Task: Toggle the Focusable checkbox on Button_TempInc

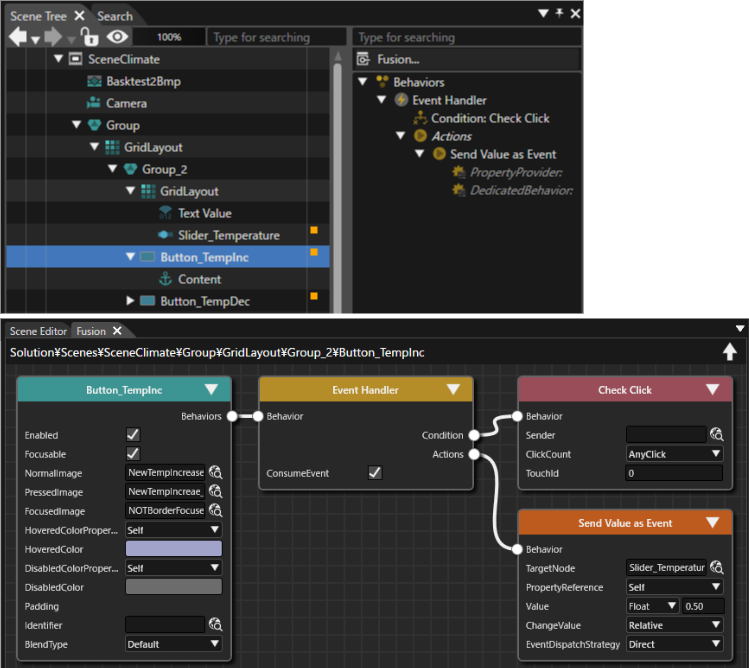Action: tap(133, 453)
